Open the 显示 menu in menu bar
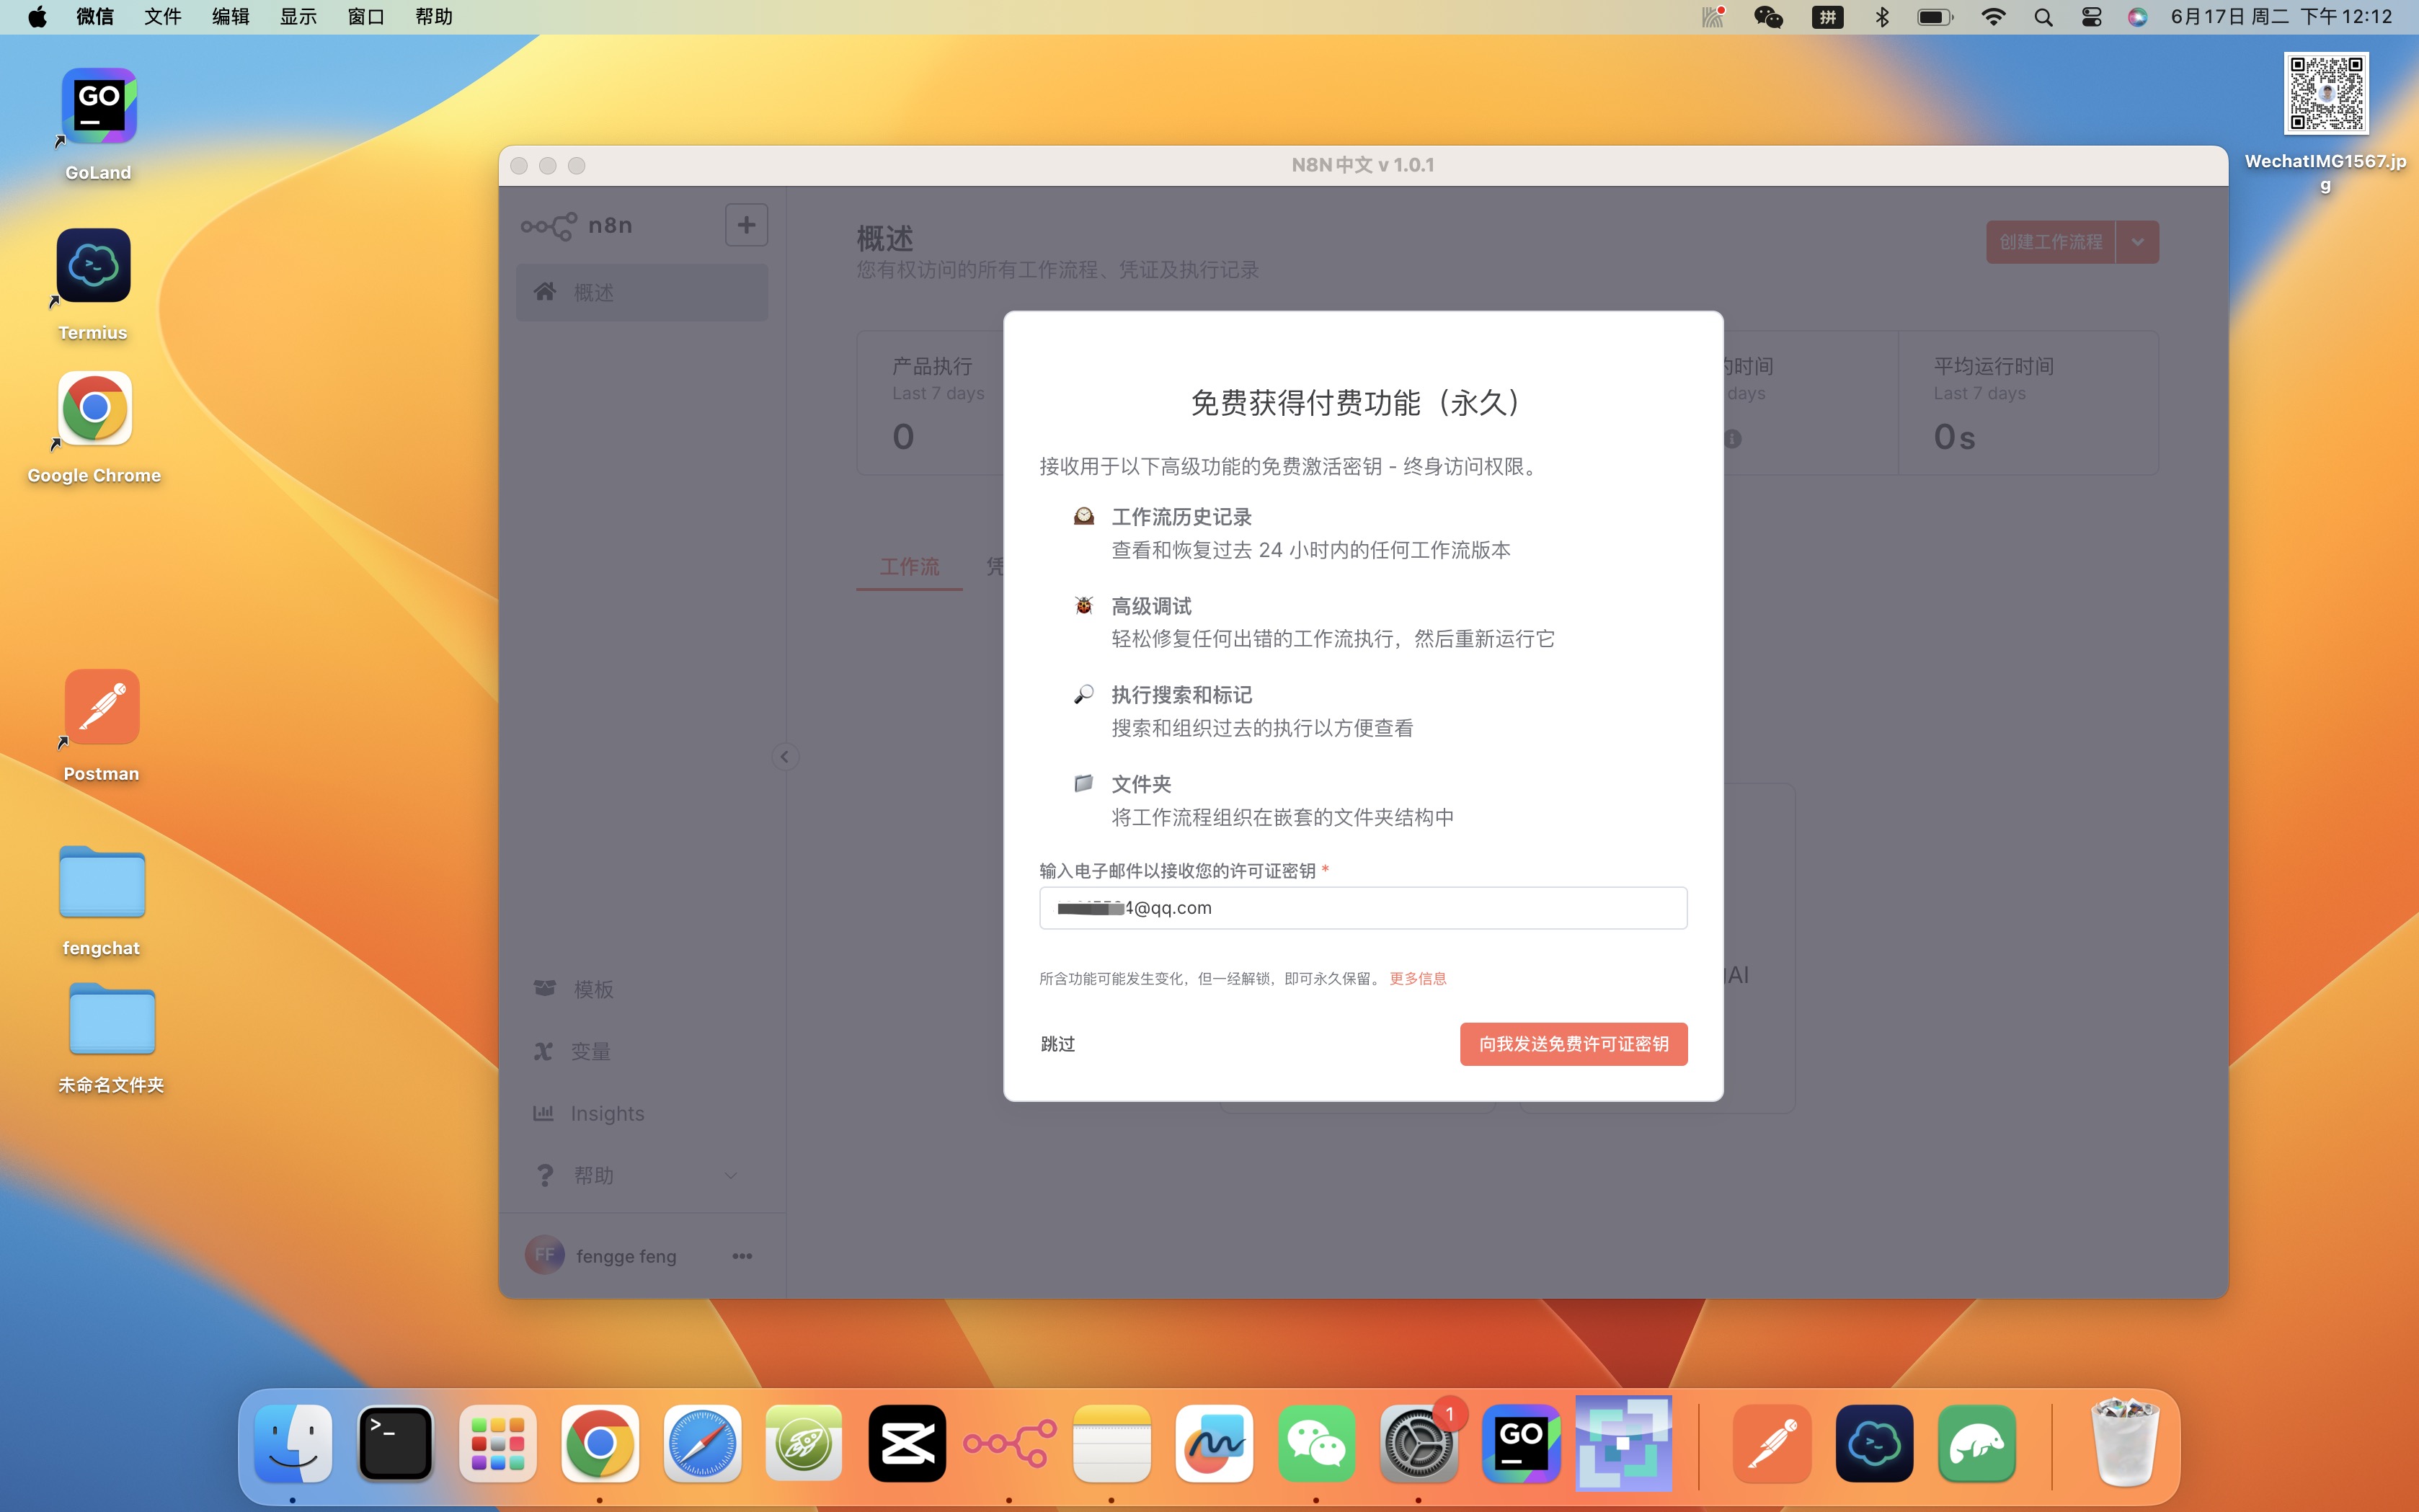This screenshot has width=2419, height=1512. [298, 17]
